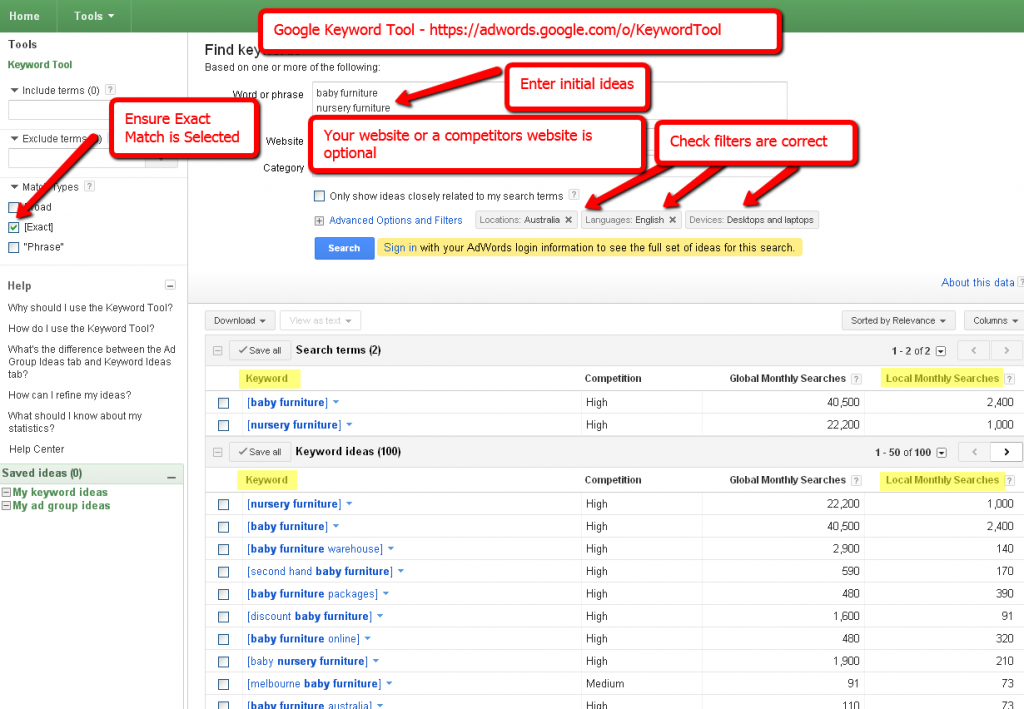Click help icon next to Include terms
This screenshot has height=709, width=1024.
(110, 90)
